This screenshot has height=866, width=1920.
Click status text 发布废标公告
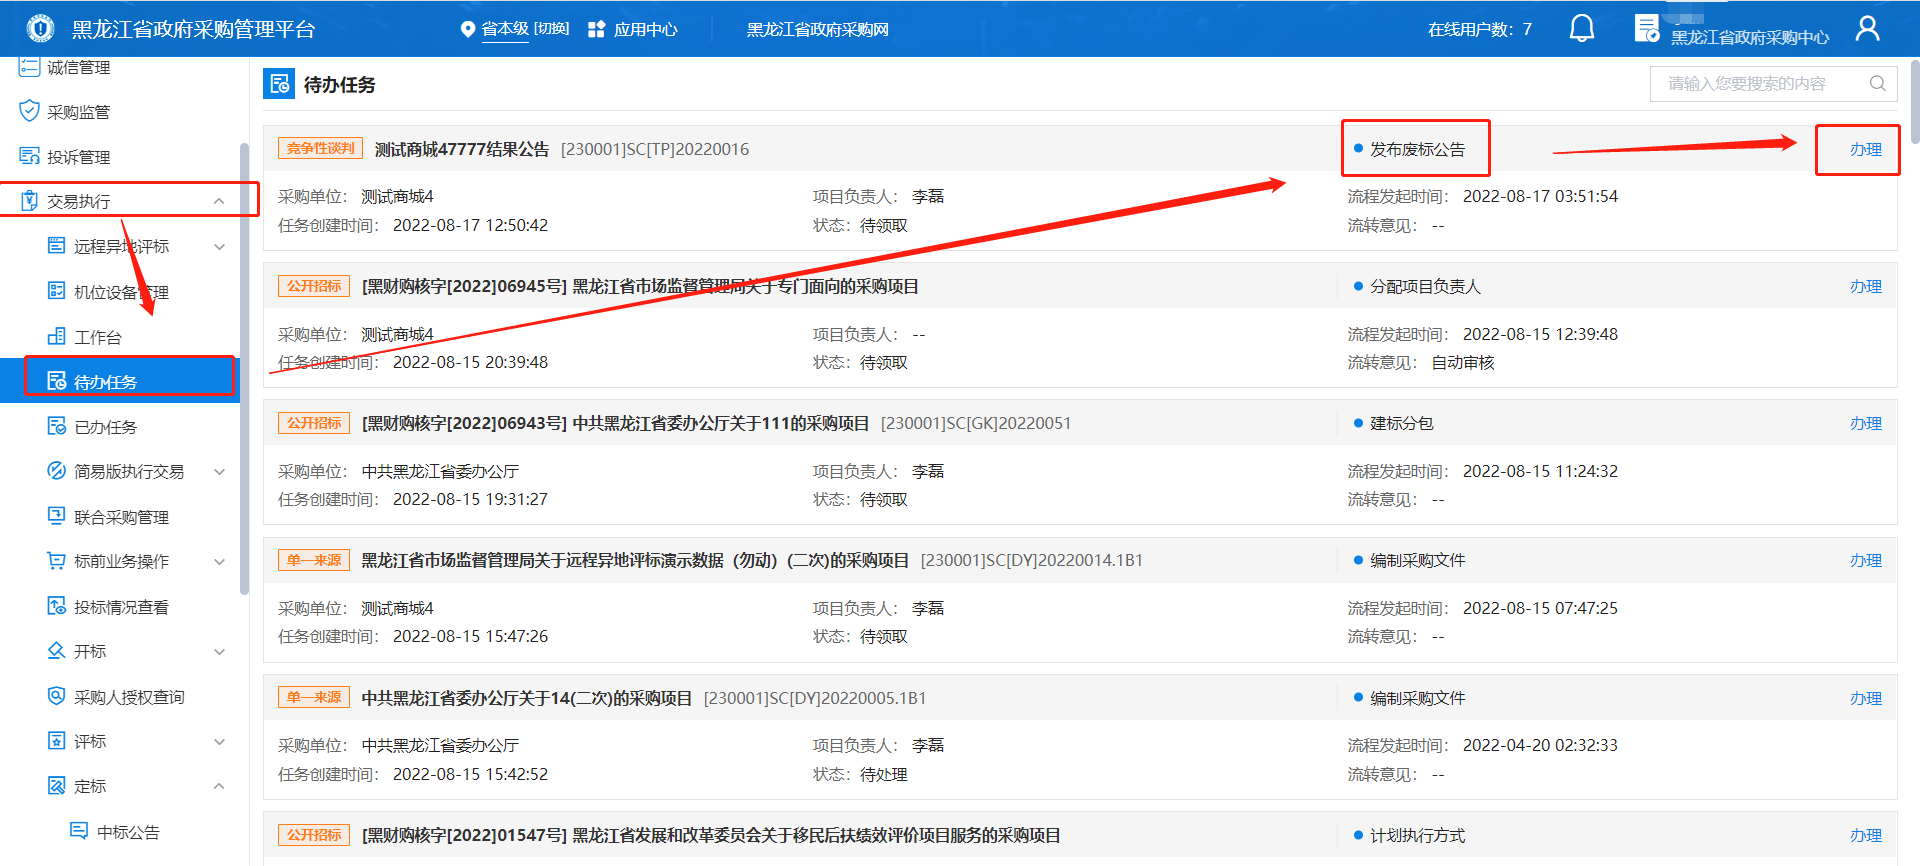[x=1417, y=149]
